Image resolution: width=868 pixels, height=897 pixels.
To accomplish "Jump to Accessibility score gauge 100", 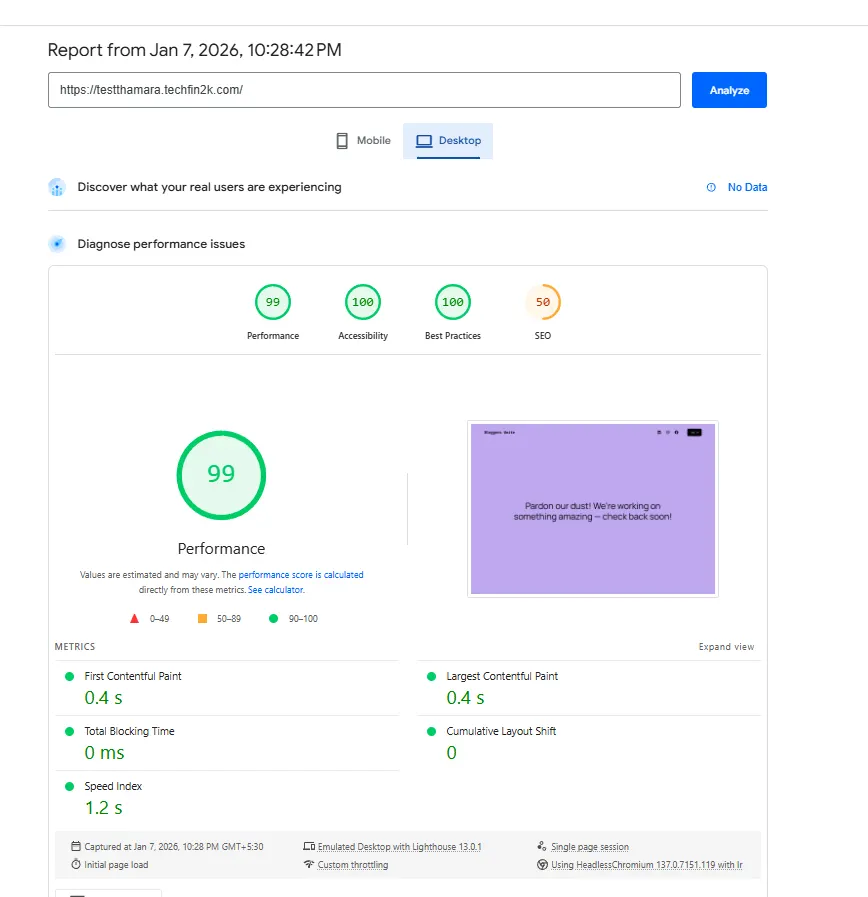I will tap(363, 302).
